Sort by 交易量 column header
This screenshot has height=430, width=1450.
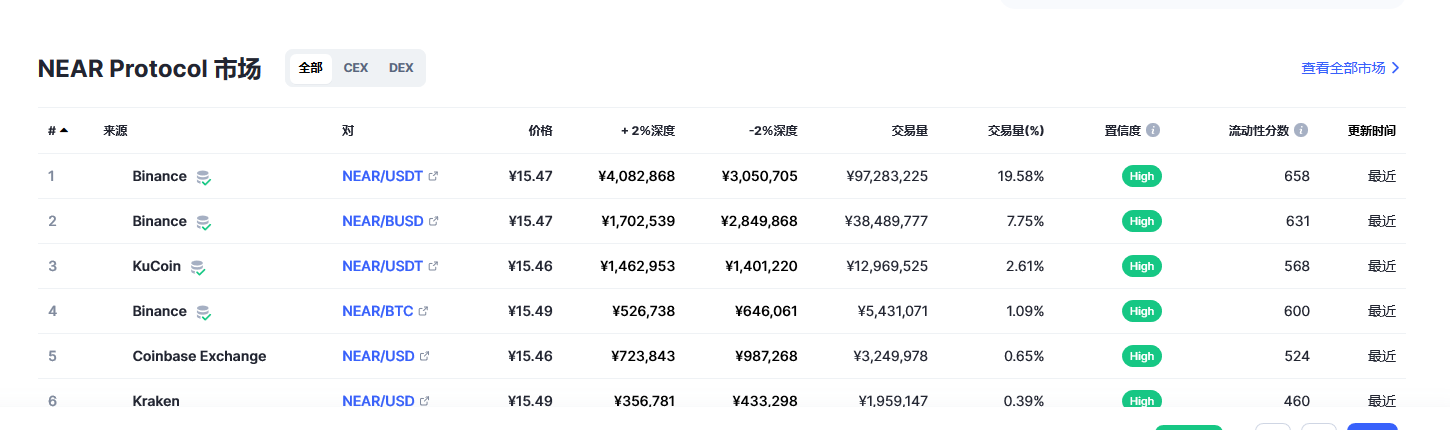click(909, 130)
